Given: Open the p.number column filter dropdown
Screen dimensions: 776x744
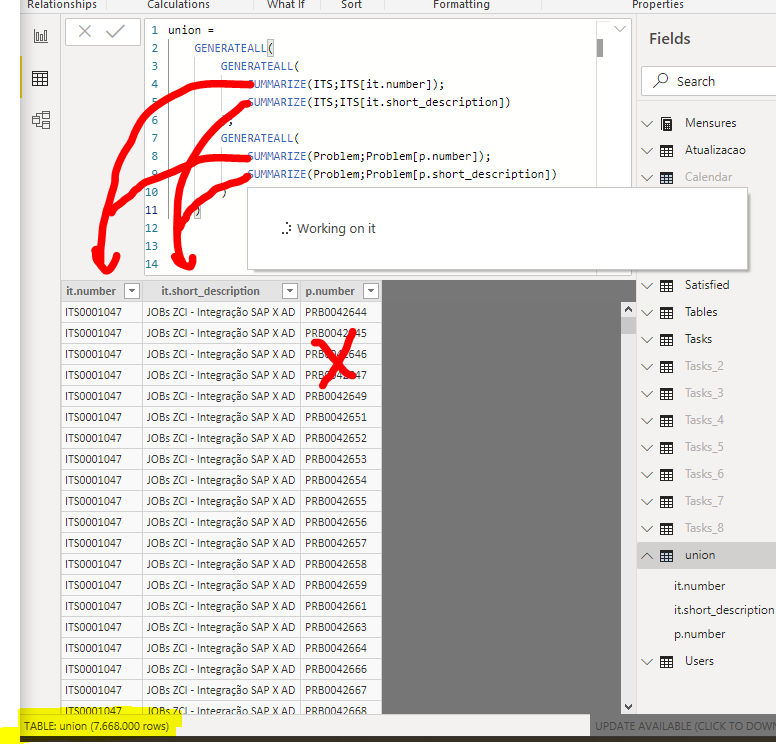Looking at the screenshot, I should [x=371, y=291].
